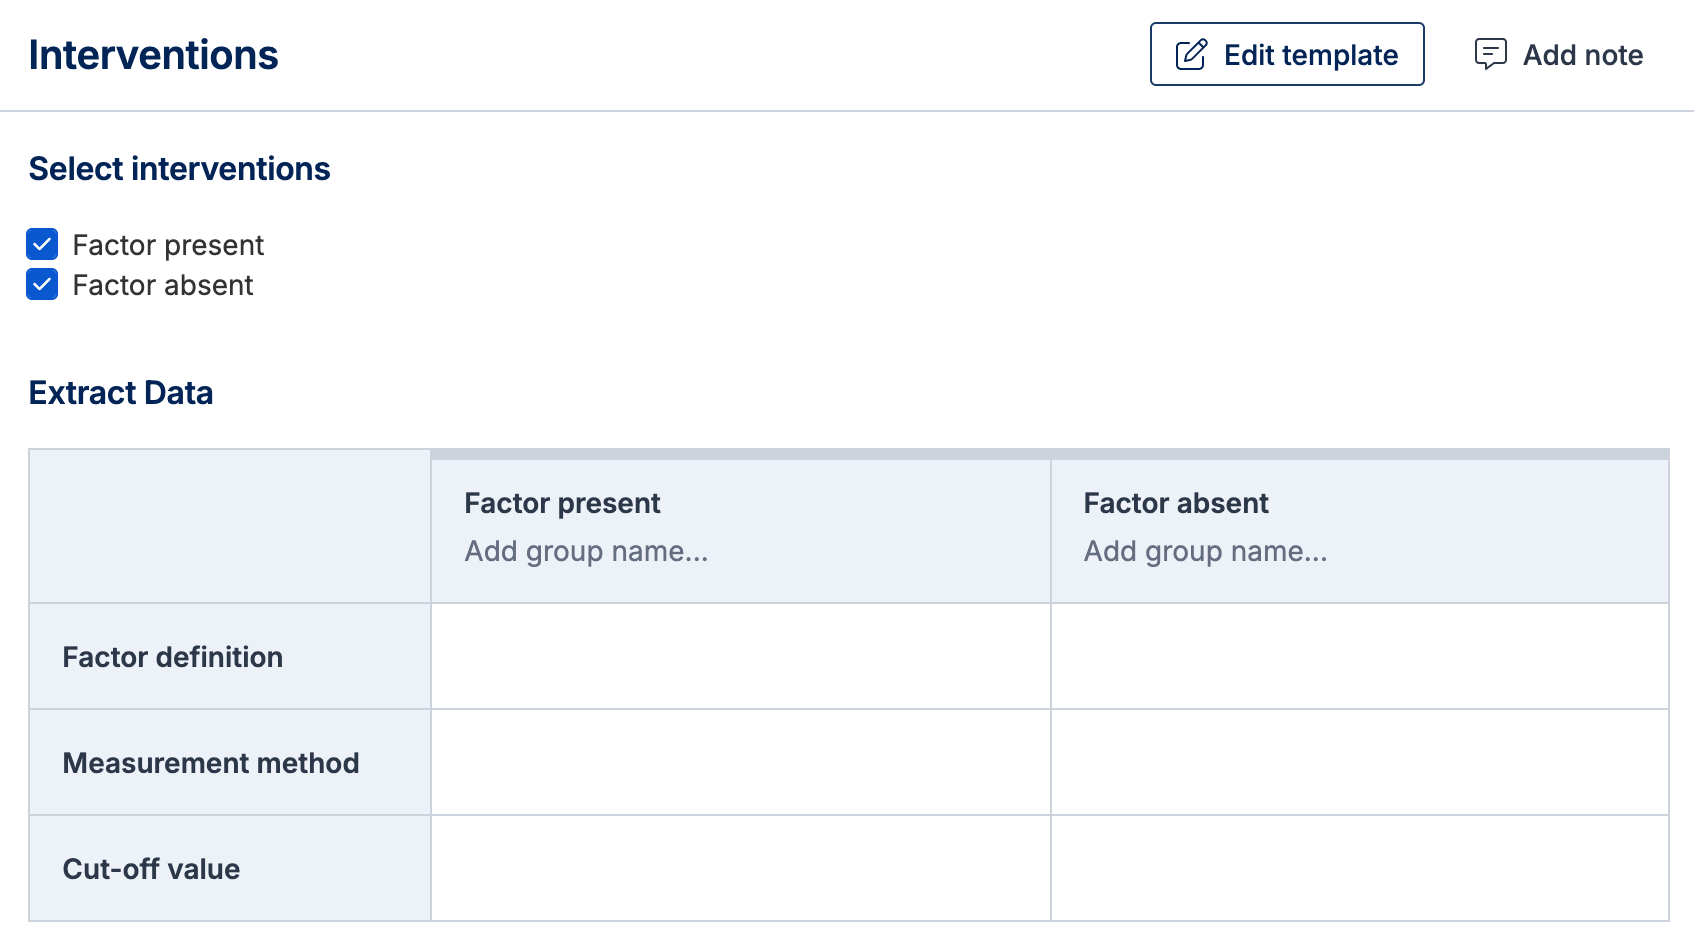The width and height of the screenshot is (1694, 952).
Task: Click the Interventions page heading
Action: (153, 55)
